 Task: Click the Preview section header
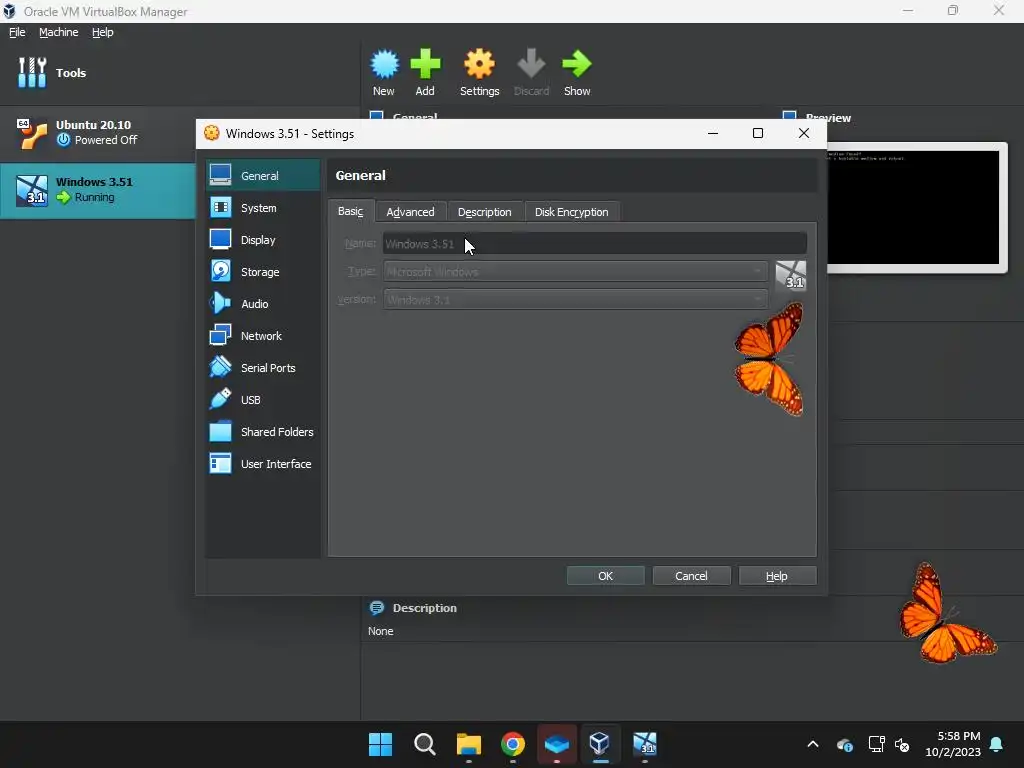[827, 118]
